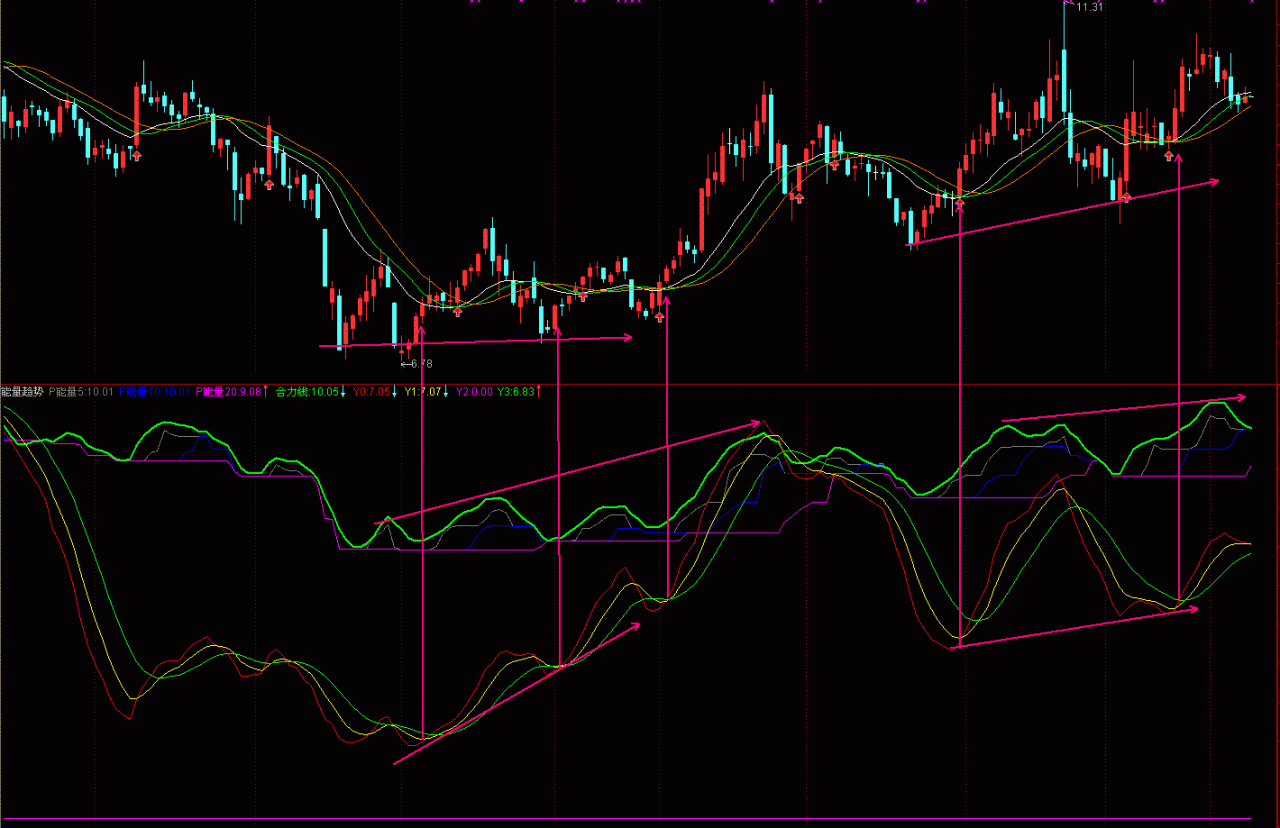Screen dimensions: 1280x828
Task: Click the cyan down arrow after Y1 value
Action: click(x=446, y=392)
